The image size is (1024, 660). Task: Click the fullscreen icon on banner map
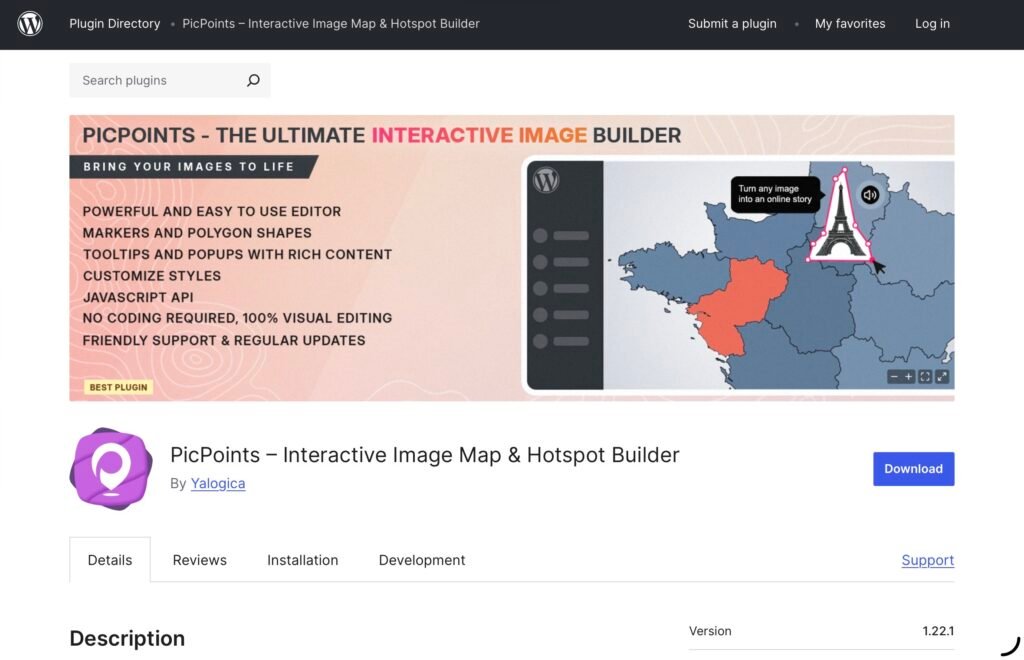click(x=925, y=377)
